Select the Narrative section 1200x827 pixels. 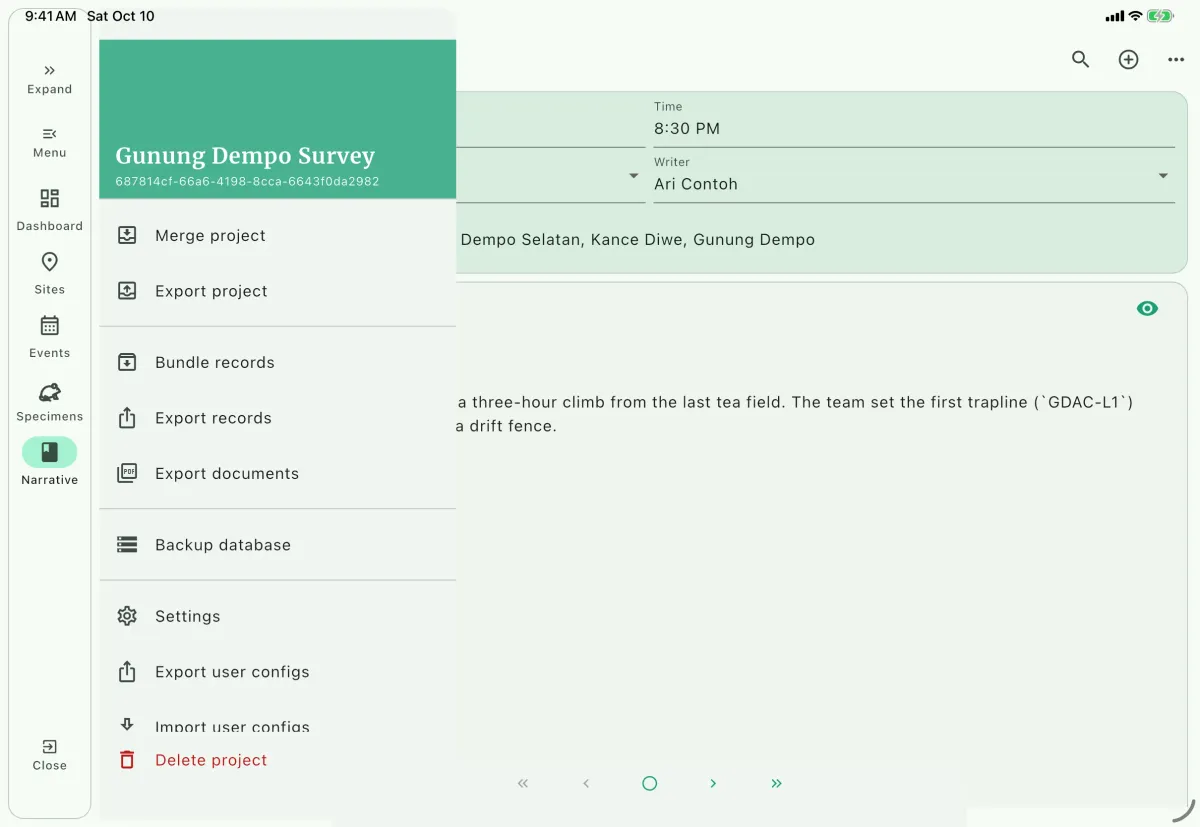(49, 463)
